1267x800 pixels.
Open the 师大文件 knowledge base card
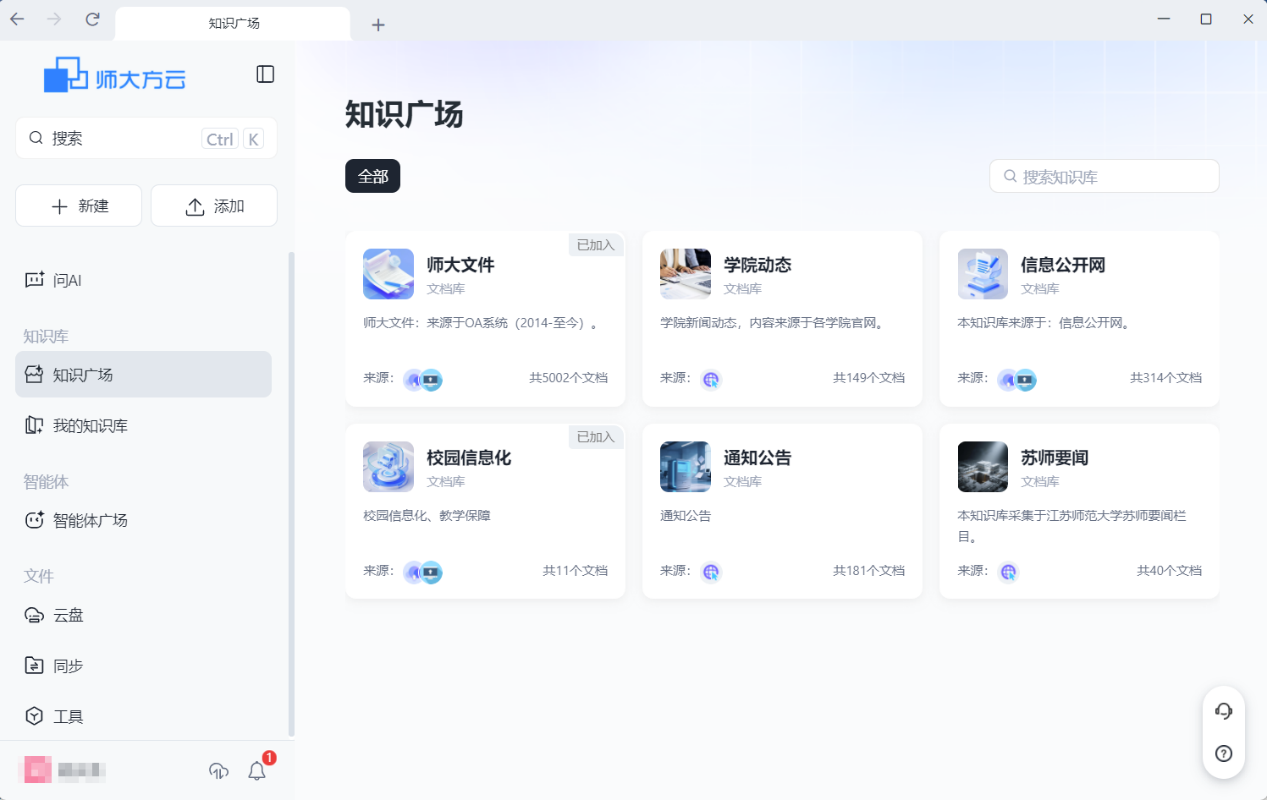tap(485, 318)
